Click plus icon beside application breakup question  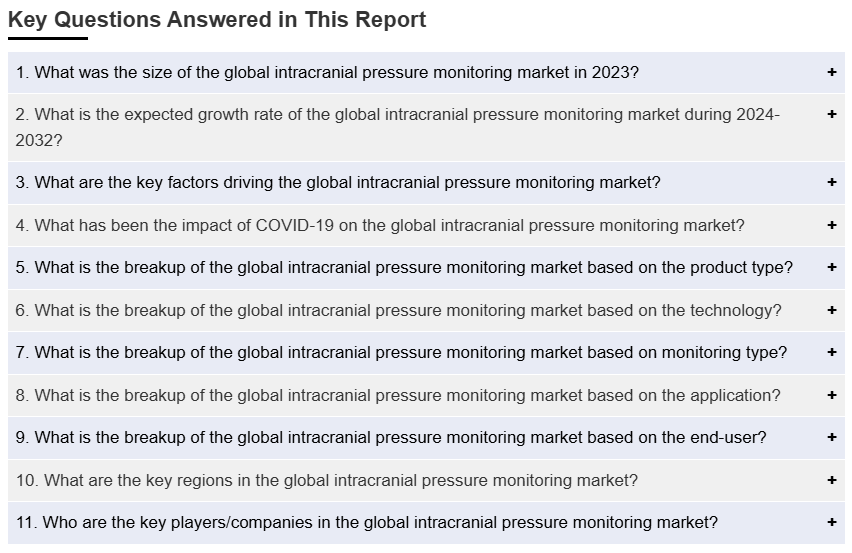(x=831, y=395)
